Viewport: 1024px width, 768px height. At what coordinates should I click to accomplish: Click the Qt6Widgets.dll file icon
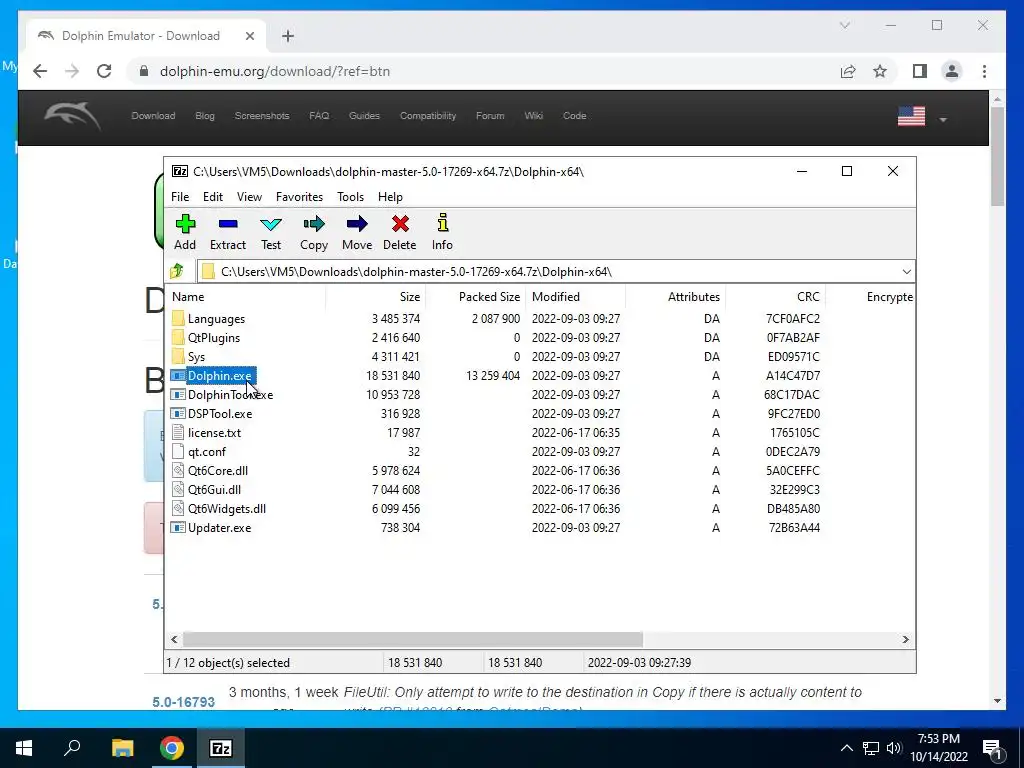178,508
